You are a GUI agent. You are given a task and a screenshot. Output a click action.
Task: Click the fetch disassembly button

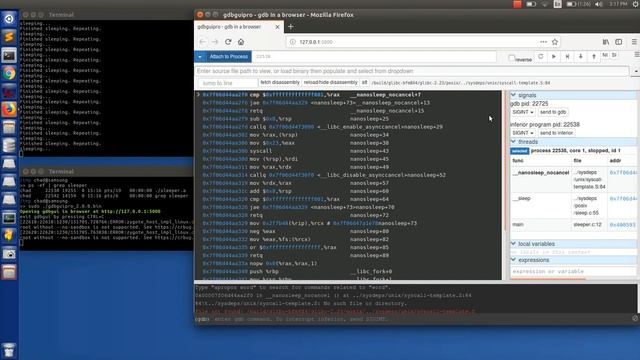[280, 82]
